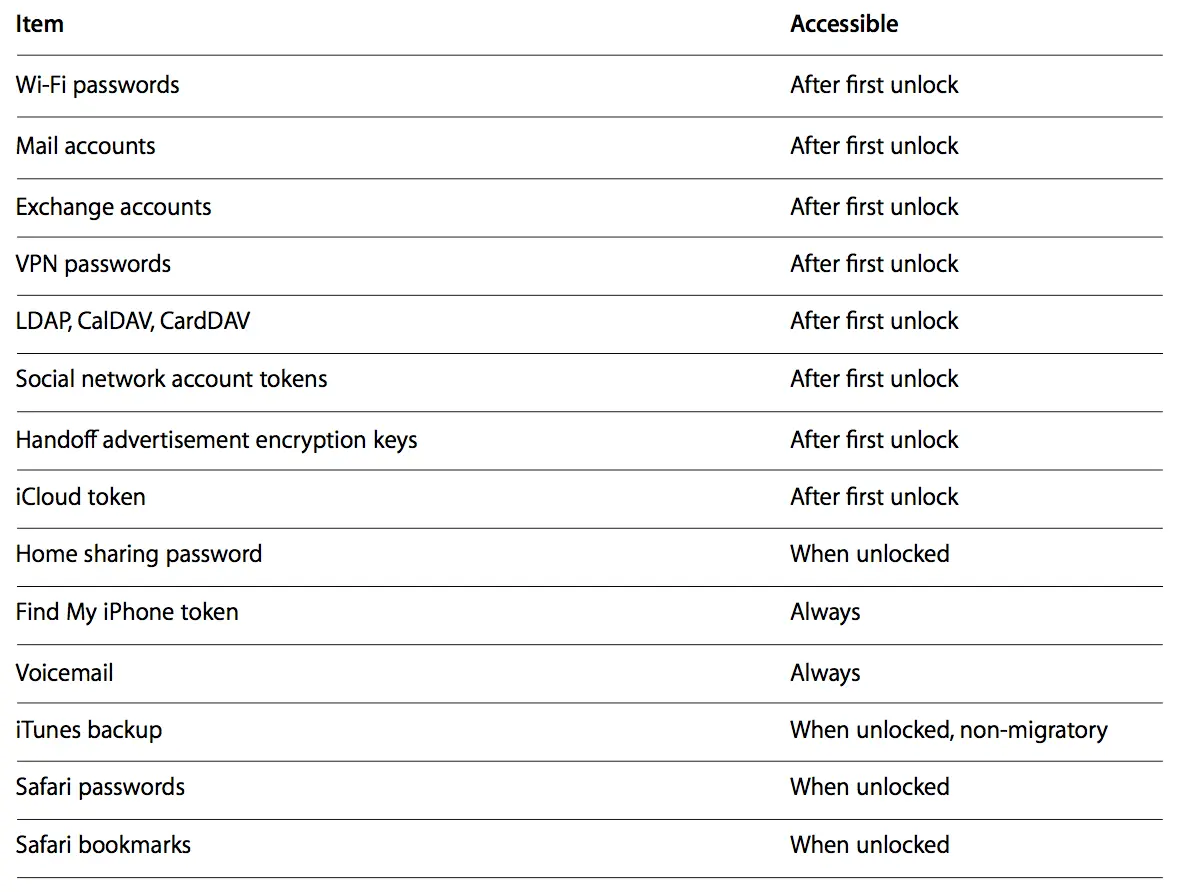Select the "Exchange accounts" entry
Image resolution: width=1196 pixels, height=892 pixels.
[114, 207]
